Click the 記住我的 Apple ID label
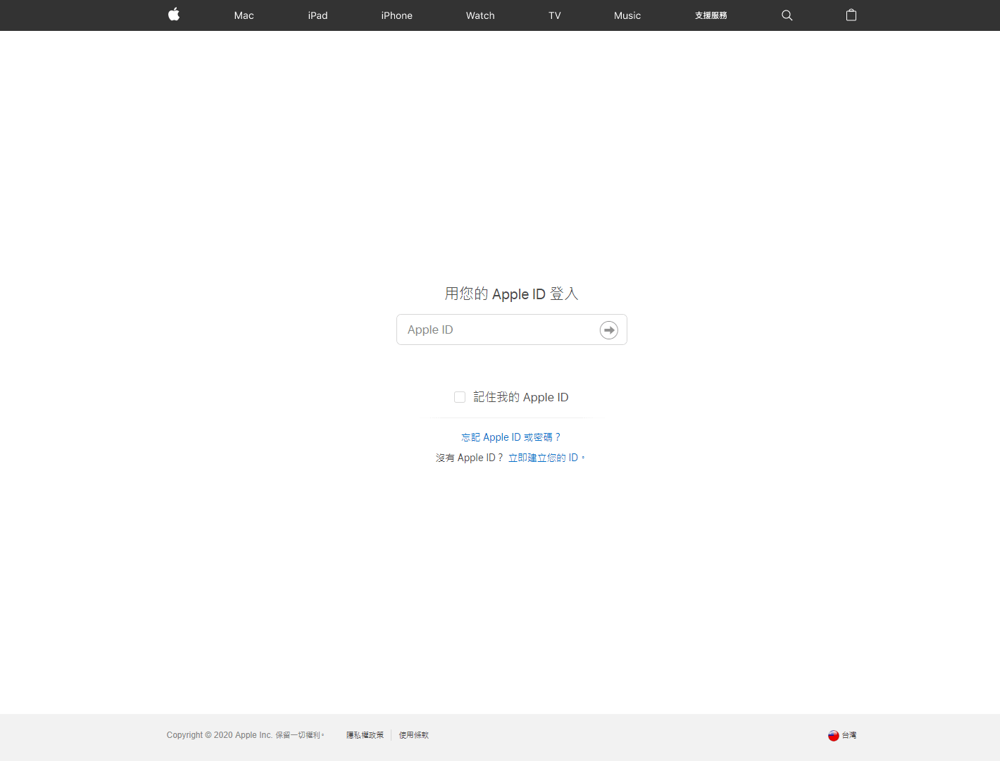1000x761 pixels. click(521, 397)
